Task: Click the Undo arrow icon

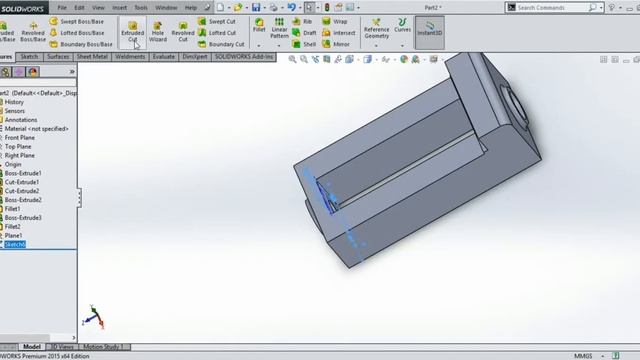Action: pos(291,7)
